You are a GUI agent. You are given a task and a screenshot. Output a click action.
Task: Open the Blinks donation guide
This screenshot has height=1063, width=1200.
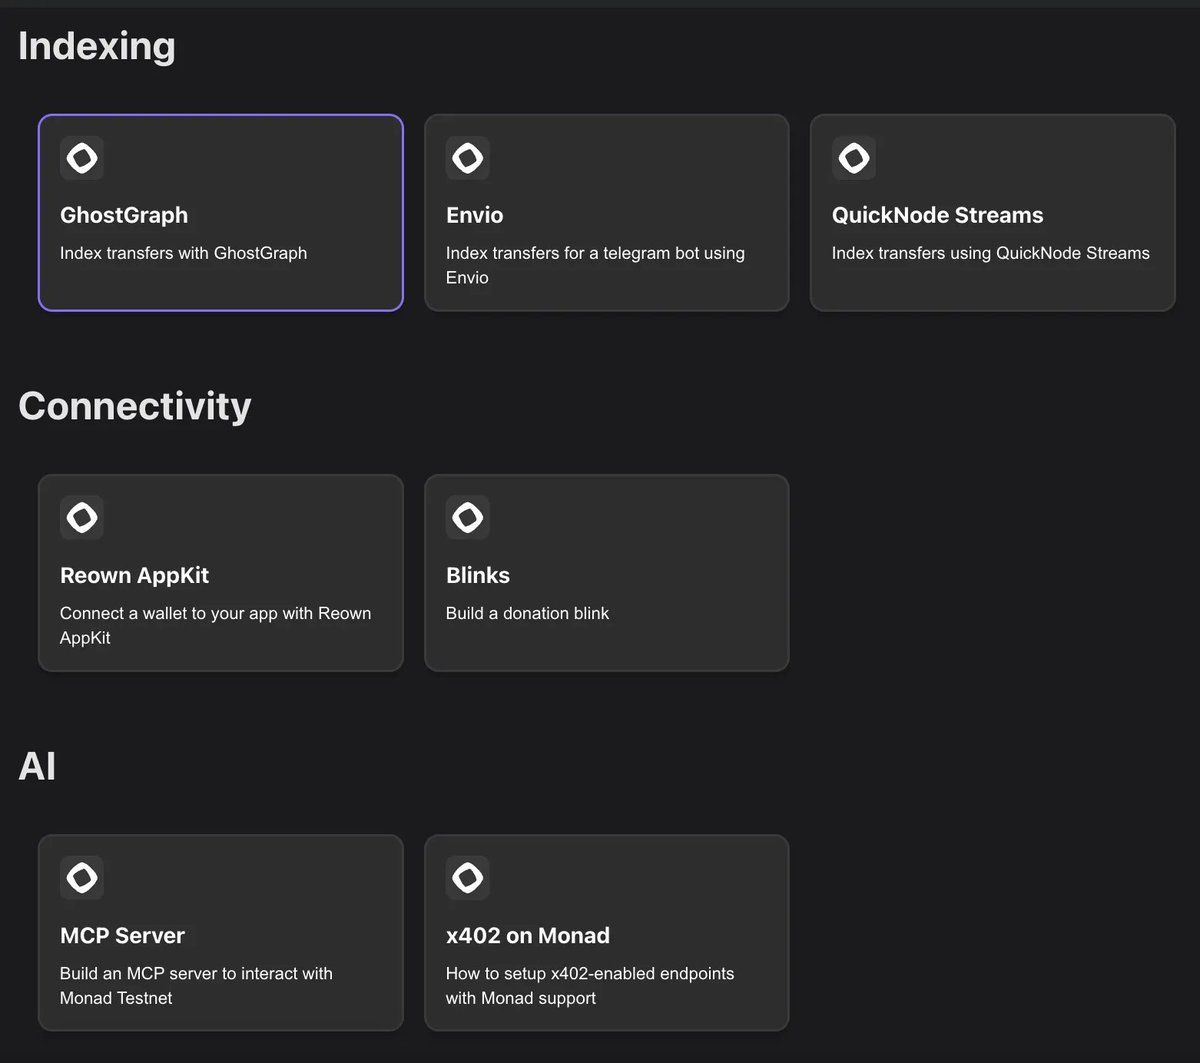click(x=606, y=572)
